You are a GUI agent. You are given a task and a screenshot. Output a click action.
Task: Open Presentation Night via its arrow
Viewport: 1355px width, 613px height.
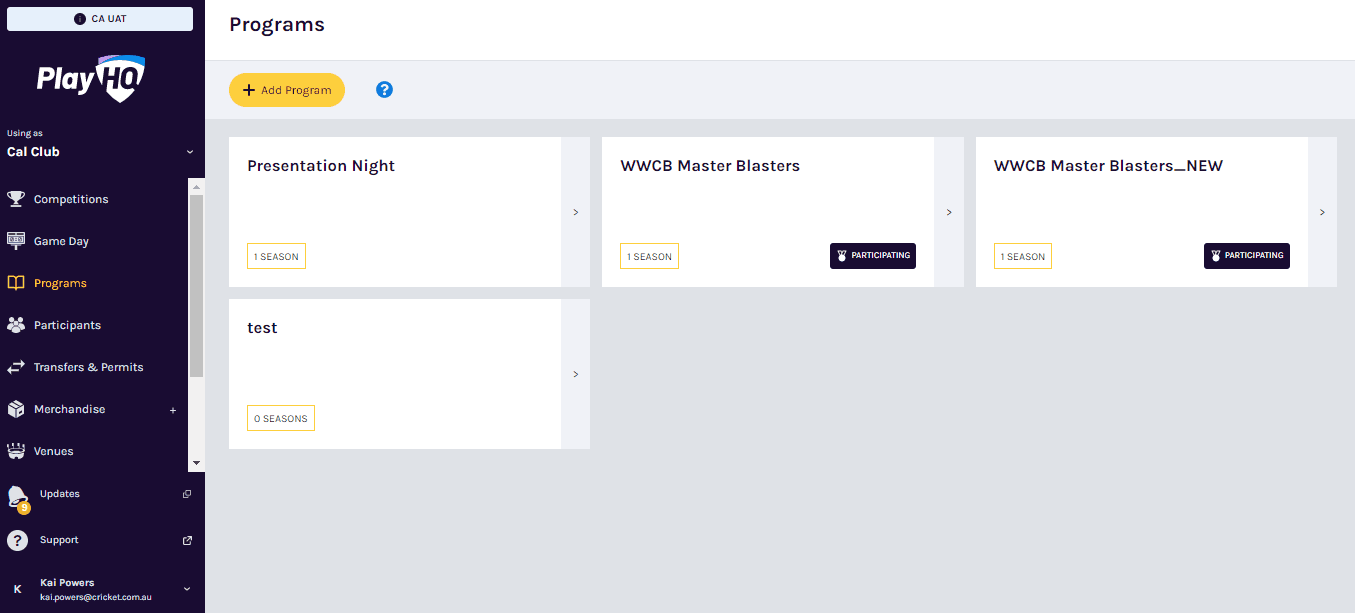pos(576,212)
